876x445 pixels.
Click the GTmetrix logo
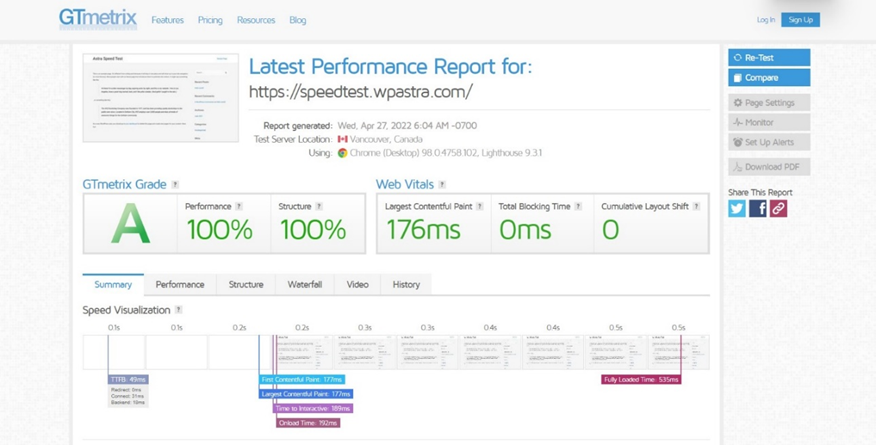click(98, 19)
